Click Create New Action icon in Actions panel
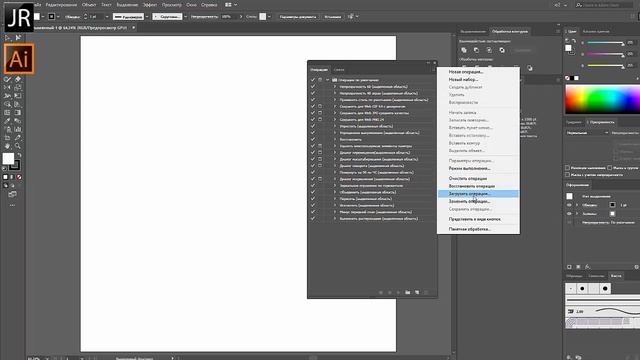 point(417,292)
